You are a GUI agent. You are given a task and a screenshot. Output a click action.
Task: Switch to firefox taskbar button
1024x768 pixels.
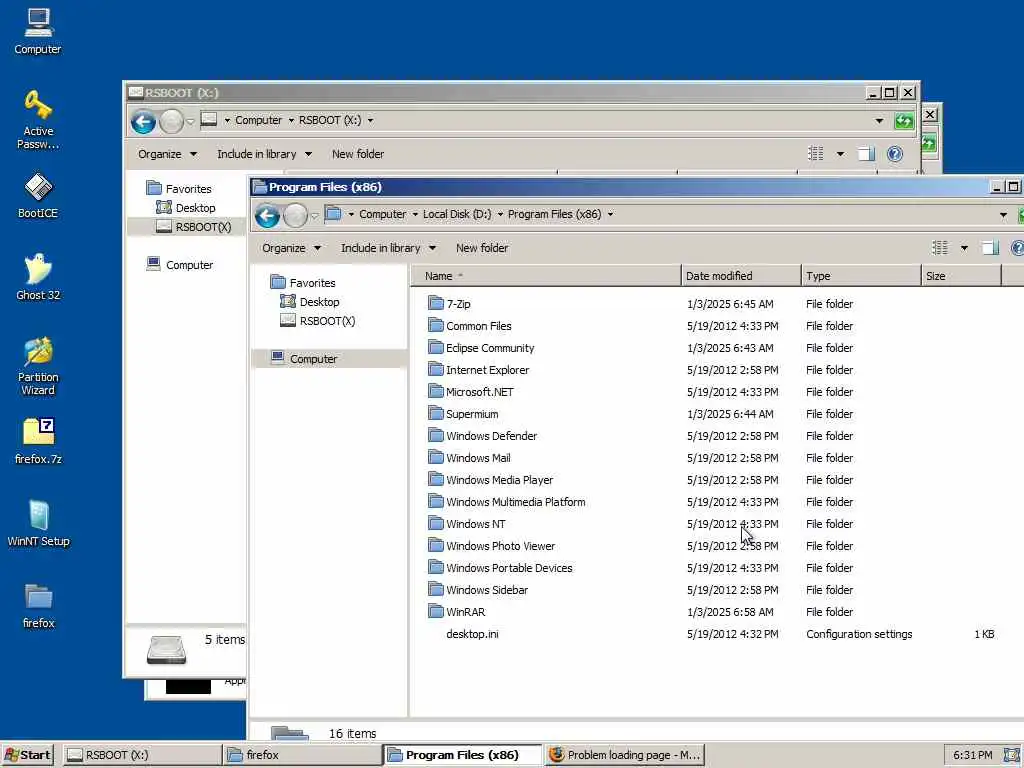302,755
